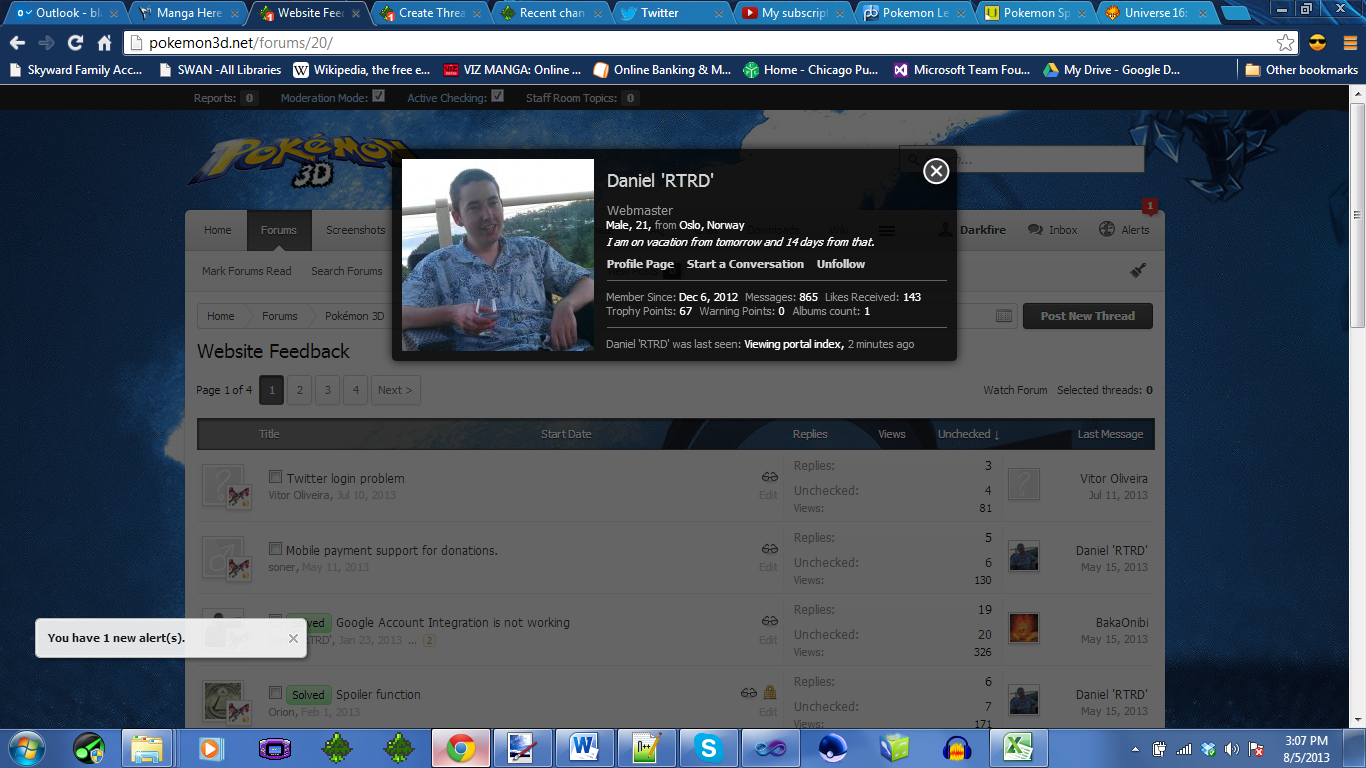Screen dimensions: 1366x768
Task: Click the calendar icon beside Post New Thread
Action: [1005, 316]
